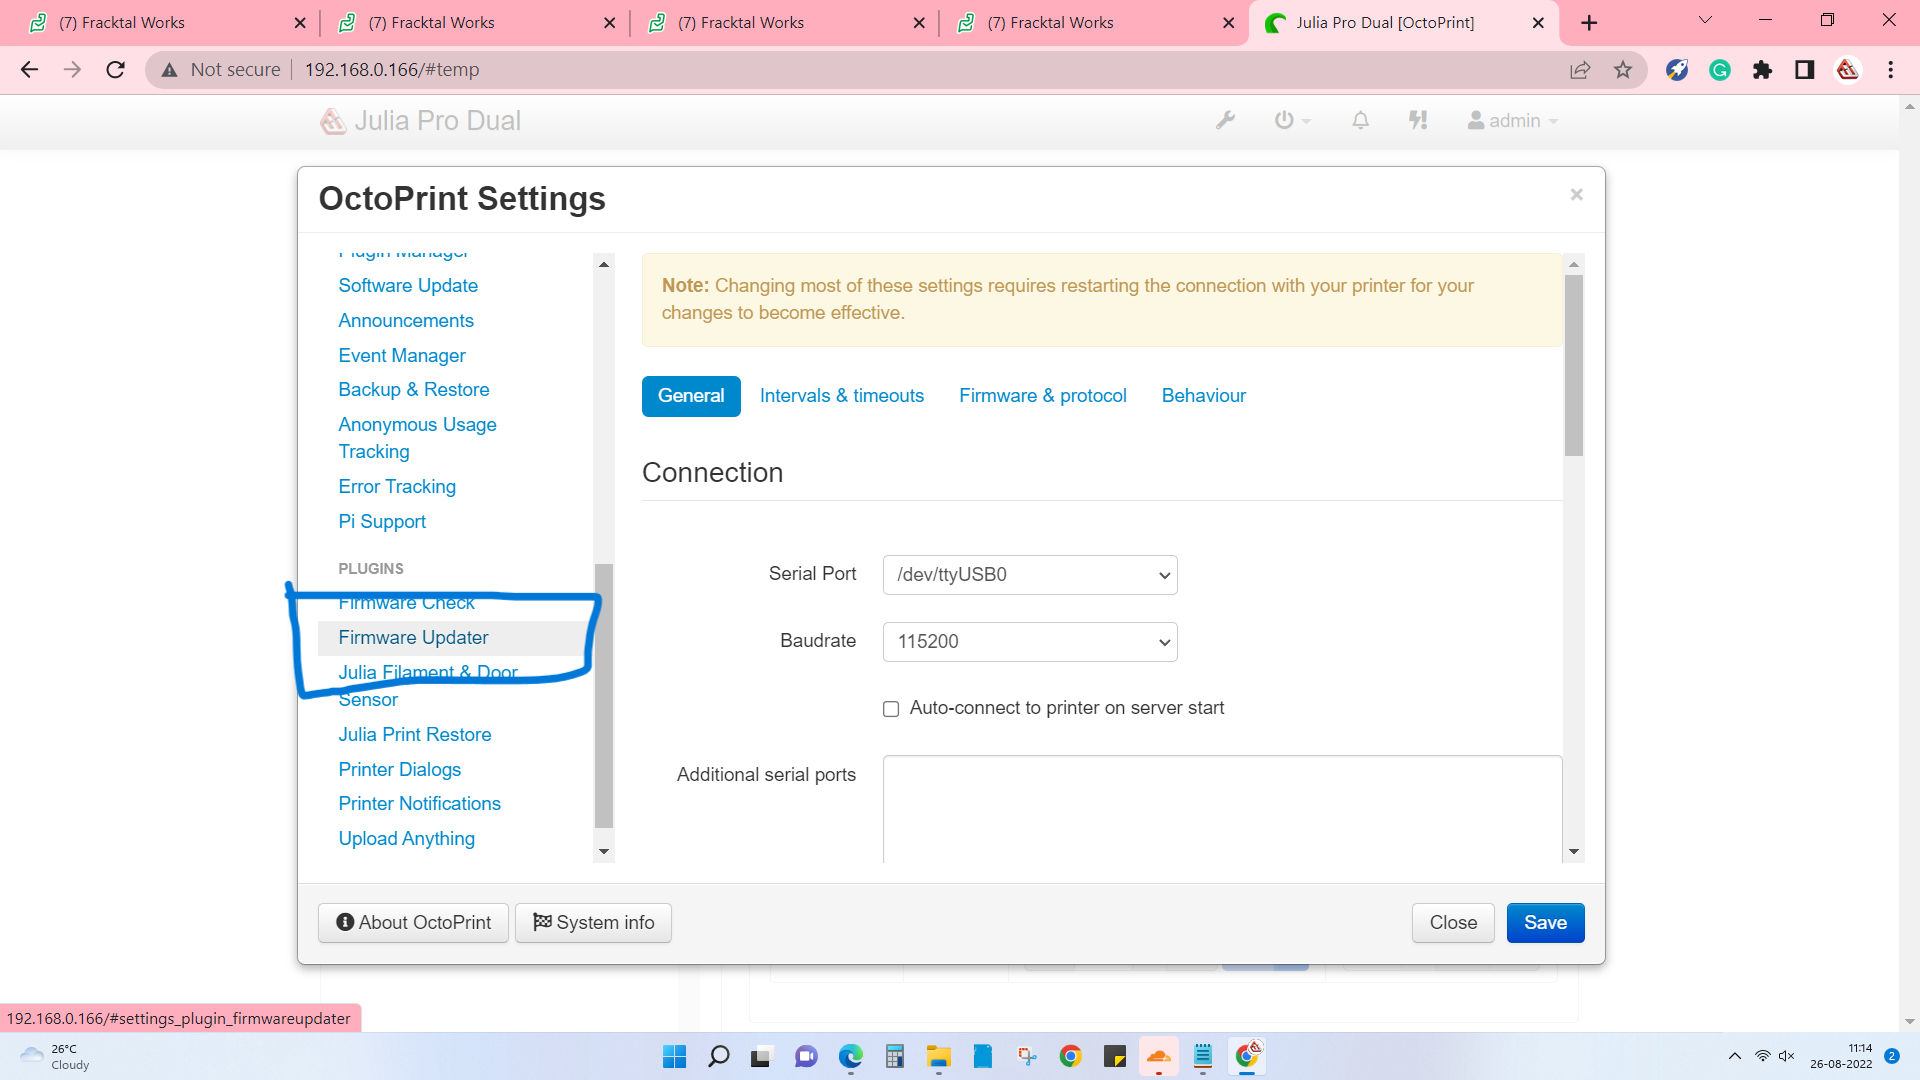This screenshot has height=1080, width=1920.
Task: Expand the Serial Port dropdown
Action: point(1029,575)
